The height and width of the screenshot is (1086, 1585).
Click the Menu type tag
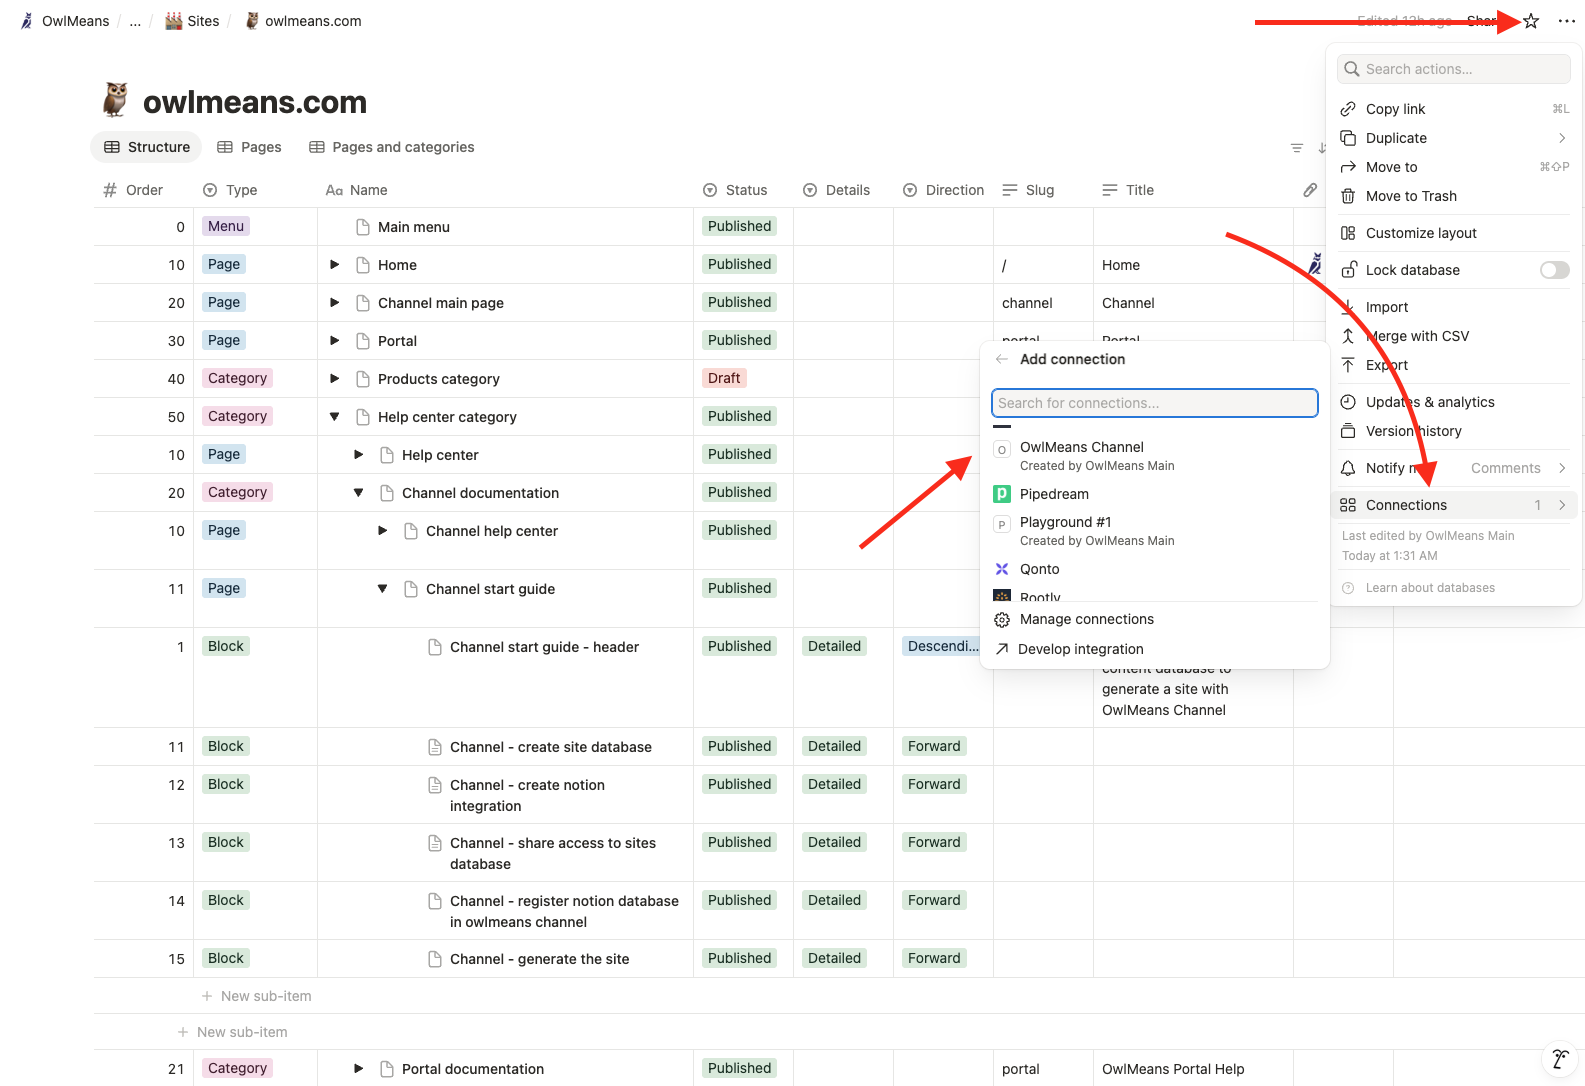coord(226,226)
